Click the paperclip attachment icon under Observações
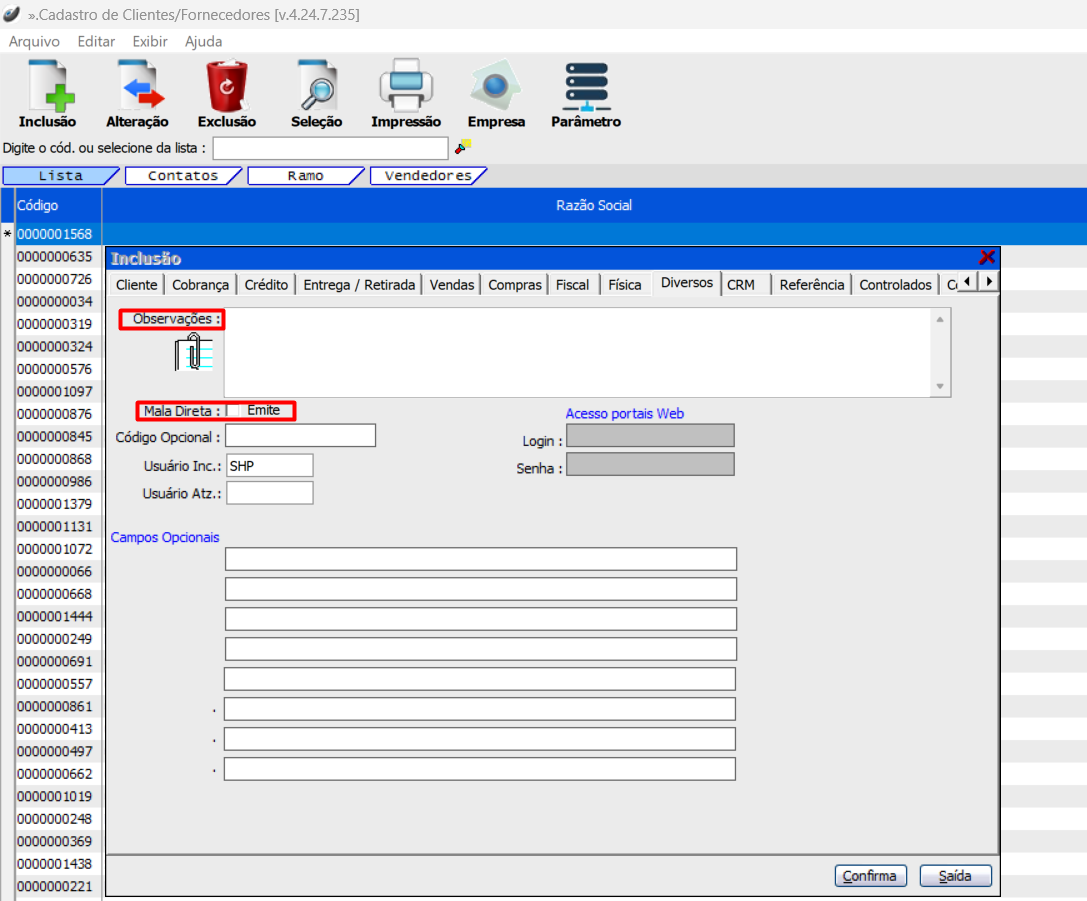 [x=193, y=352]
